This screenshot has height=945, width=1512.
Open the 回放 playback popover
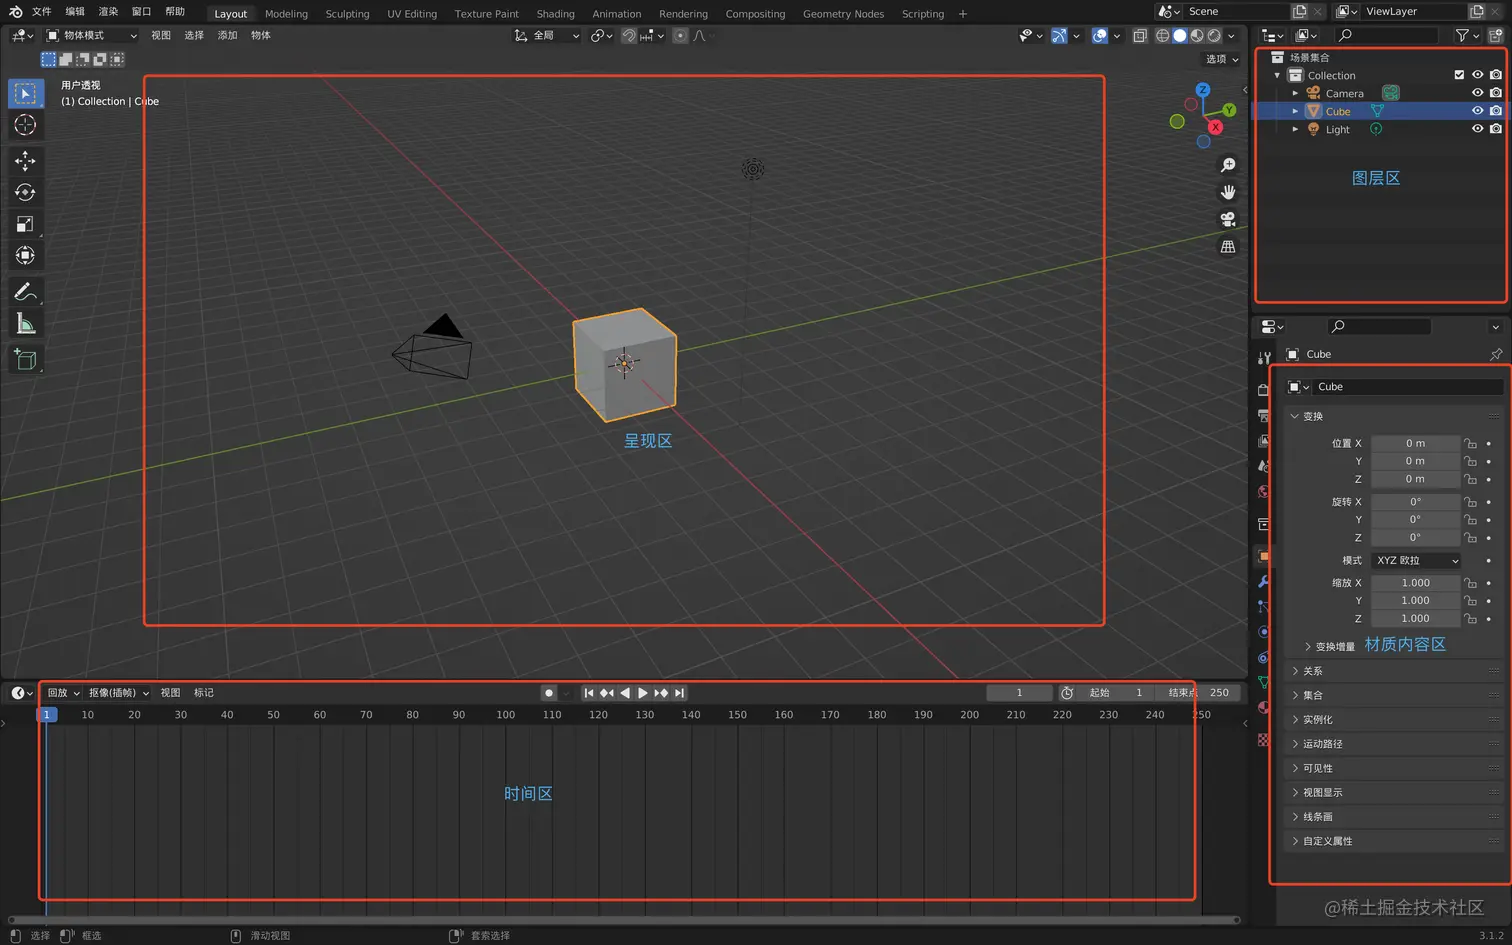(63, 693)
